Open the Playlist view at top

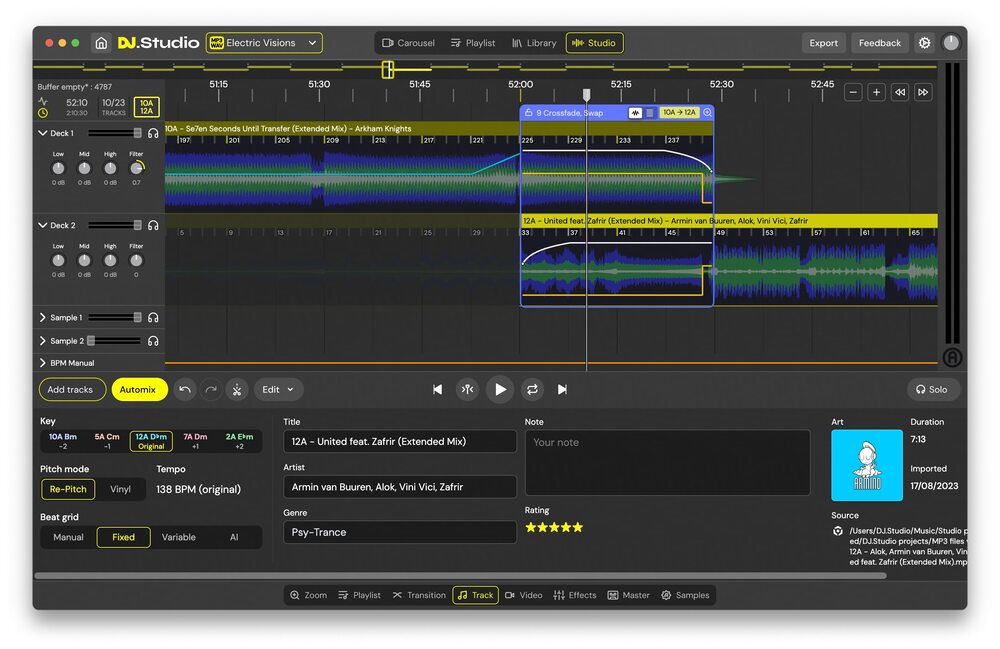pos(472,43)
